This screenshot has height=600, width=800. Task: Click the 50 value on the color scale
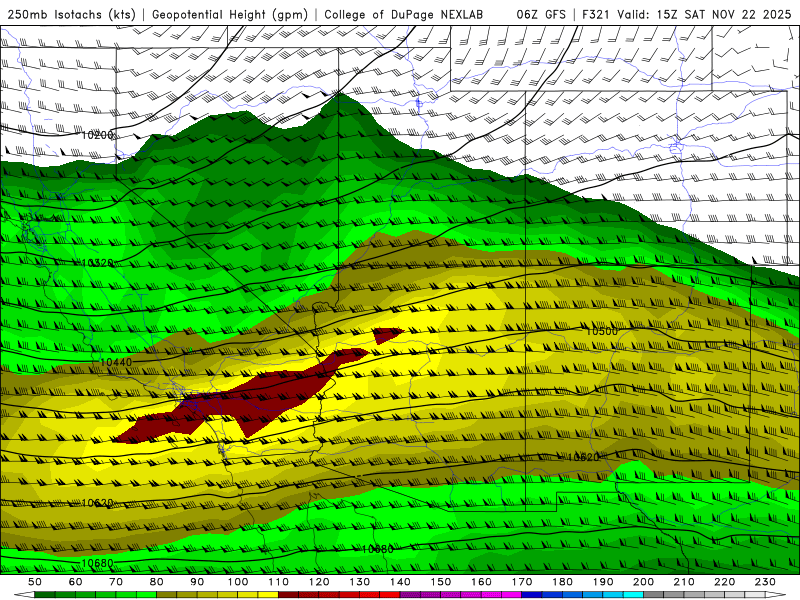click(x=35, y=582)
